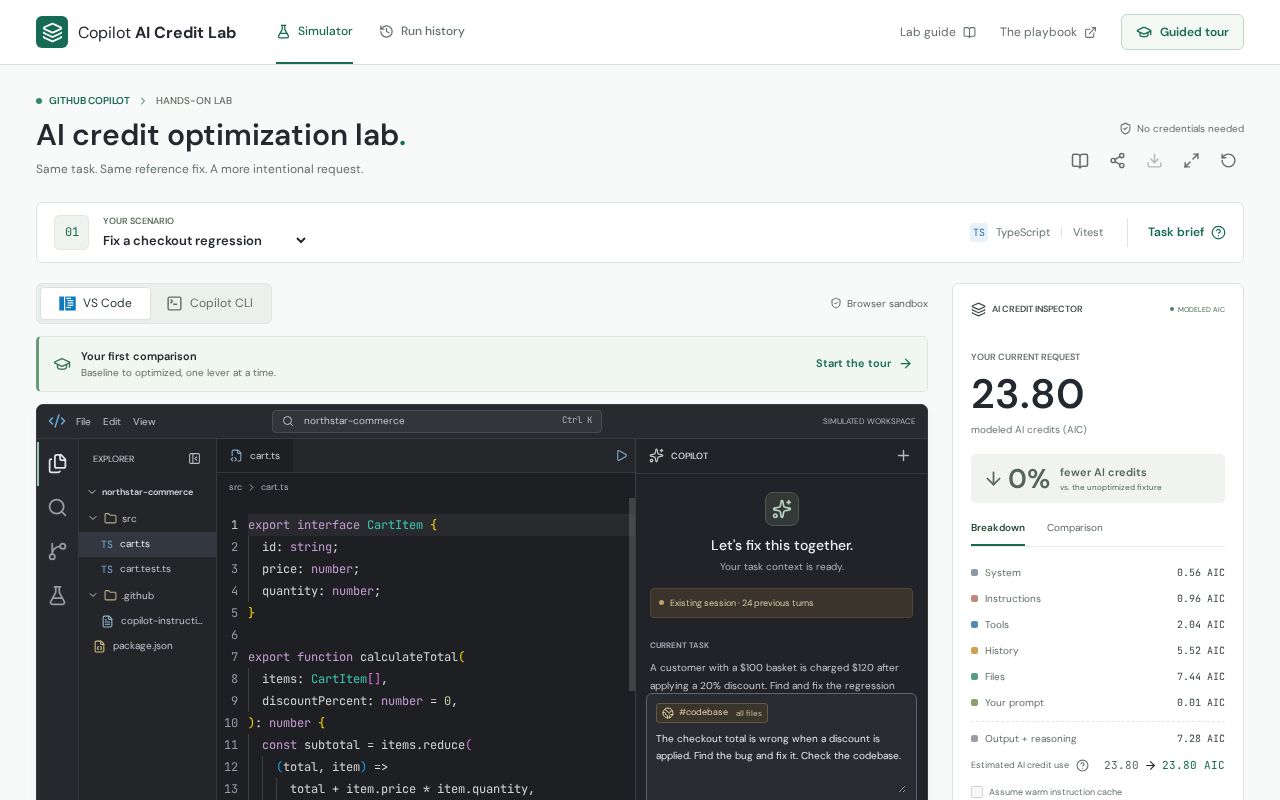Click the Guided tour button
Screen dimensions: 1280x800
[x=1182, y=32]
